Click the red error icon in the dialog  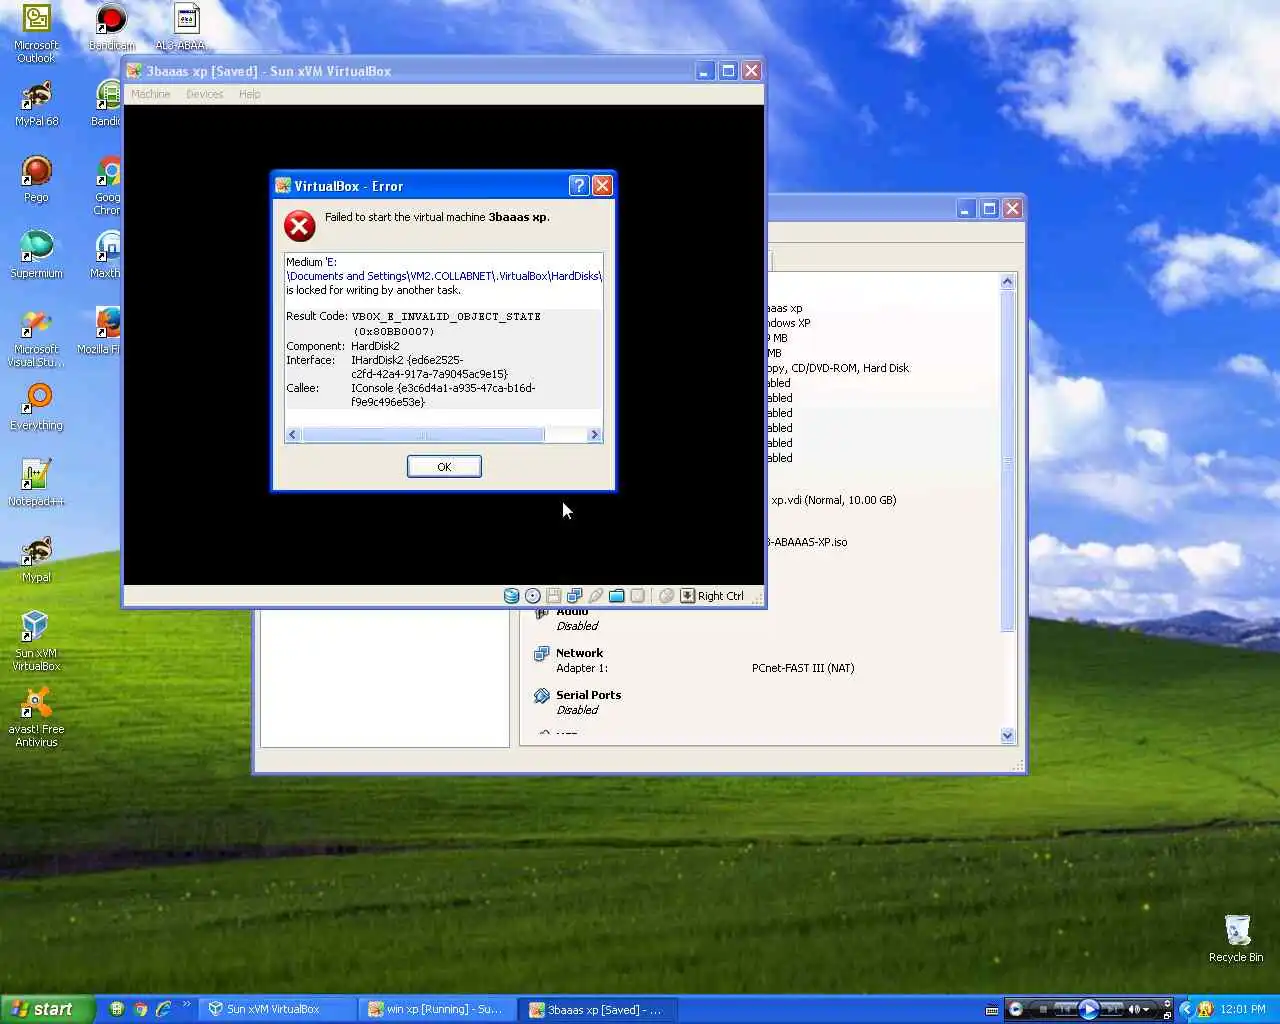click(299, 226)
